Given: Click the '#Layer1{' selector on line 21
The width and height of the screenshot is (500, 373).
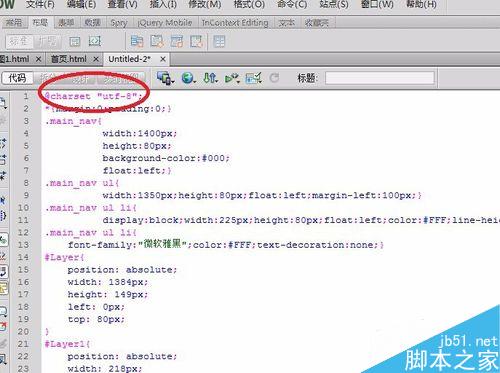Looking at the screenshot, I should (x=67, y=344).
